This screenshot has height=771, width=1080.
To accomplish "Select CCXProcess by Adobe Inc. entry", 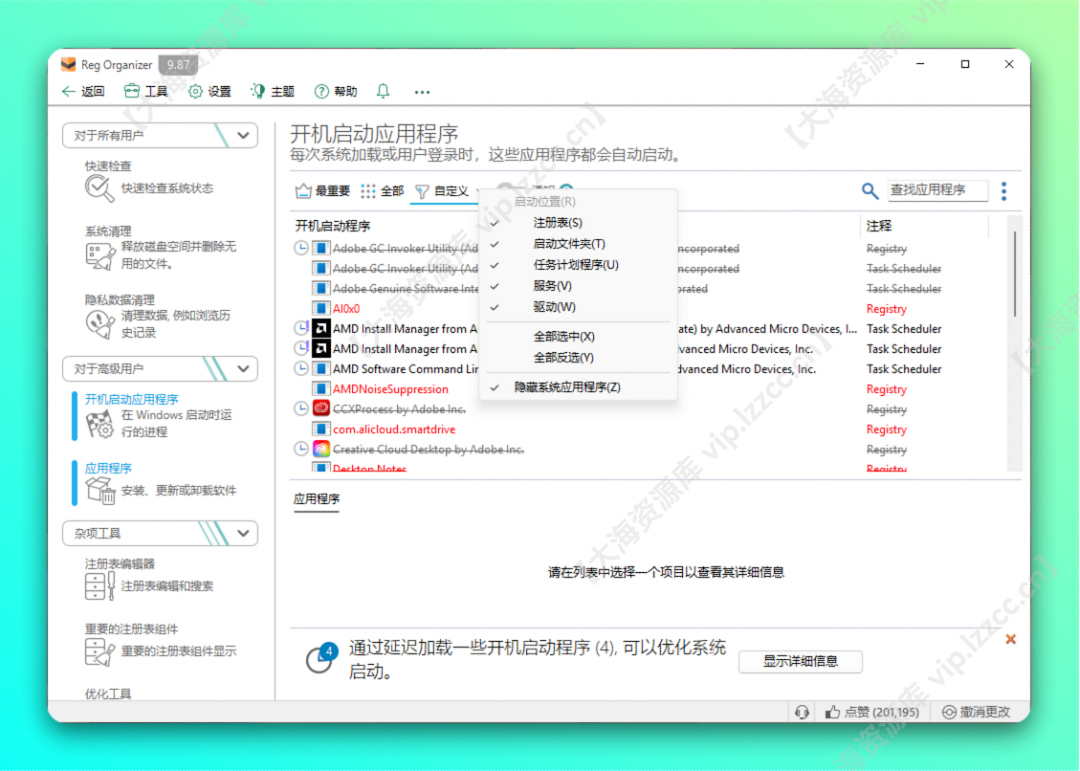I will pyautogui.click(x=399, y=409).
